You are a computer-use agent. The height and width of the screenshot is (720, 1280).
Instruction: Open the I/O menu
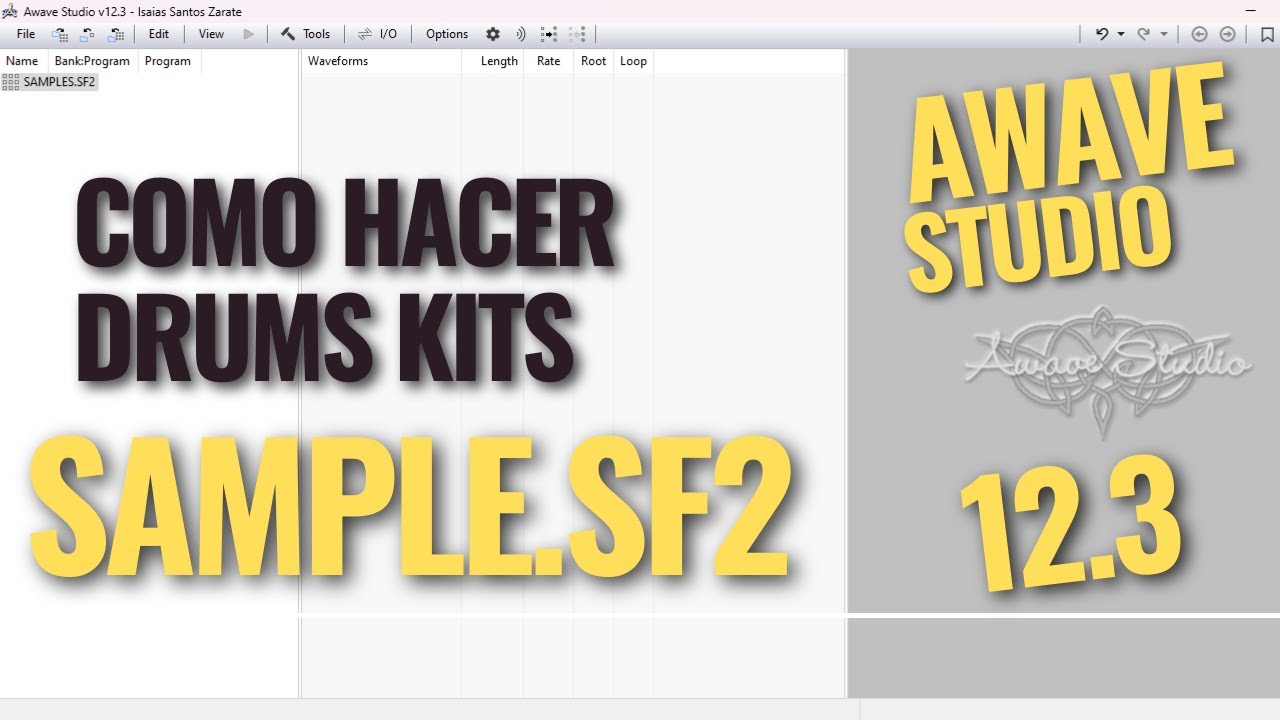388,34
